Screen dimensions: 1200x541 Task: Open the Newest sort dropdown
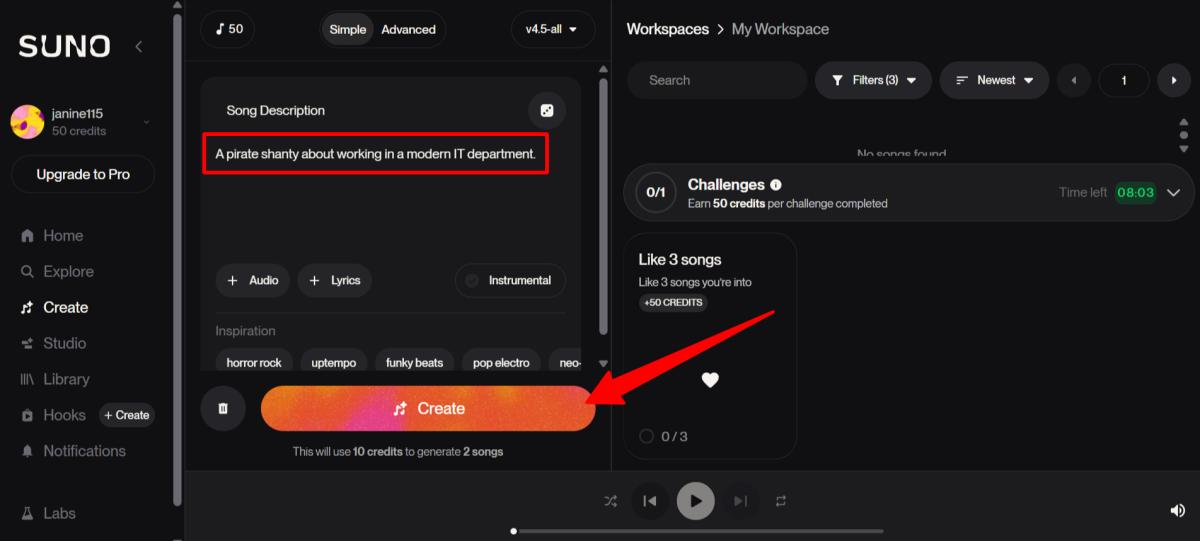coord(994,80)
